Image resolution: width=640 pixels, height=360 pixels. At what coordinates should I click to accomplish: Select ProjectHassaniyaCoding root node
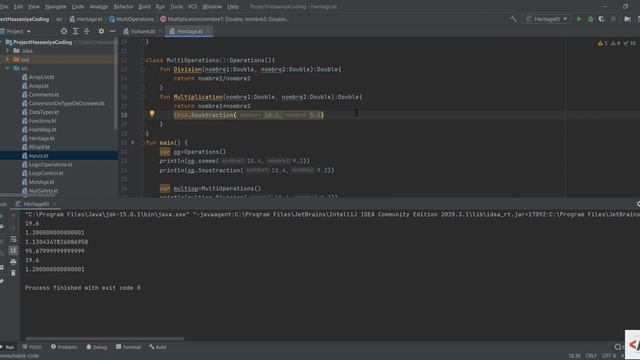pos(42,42)
